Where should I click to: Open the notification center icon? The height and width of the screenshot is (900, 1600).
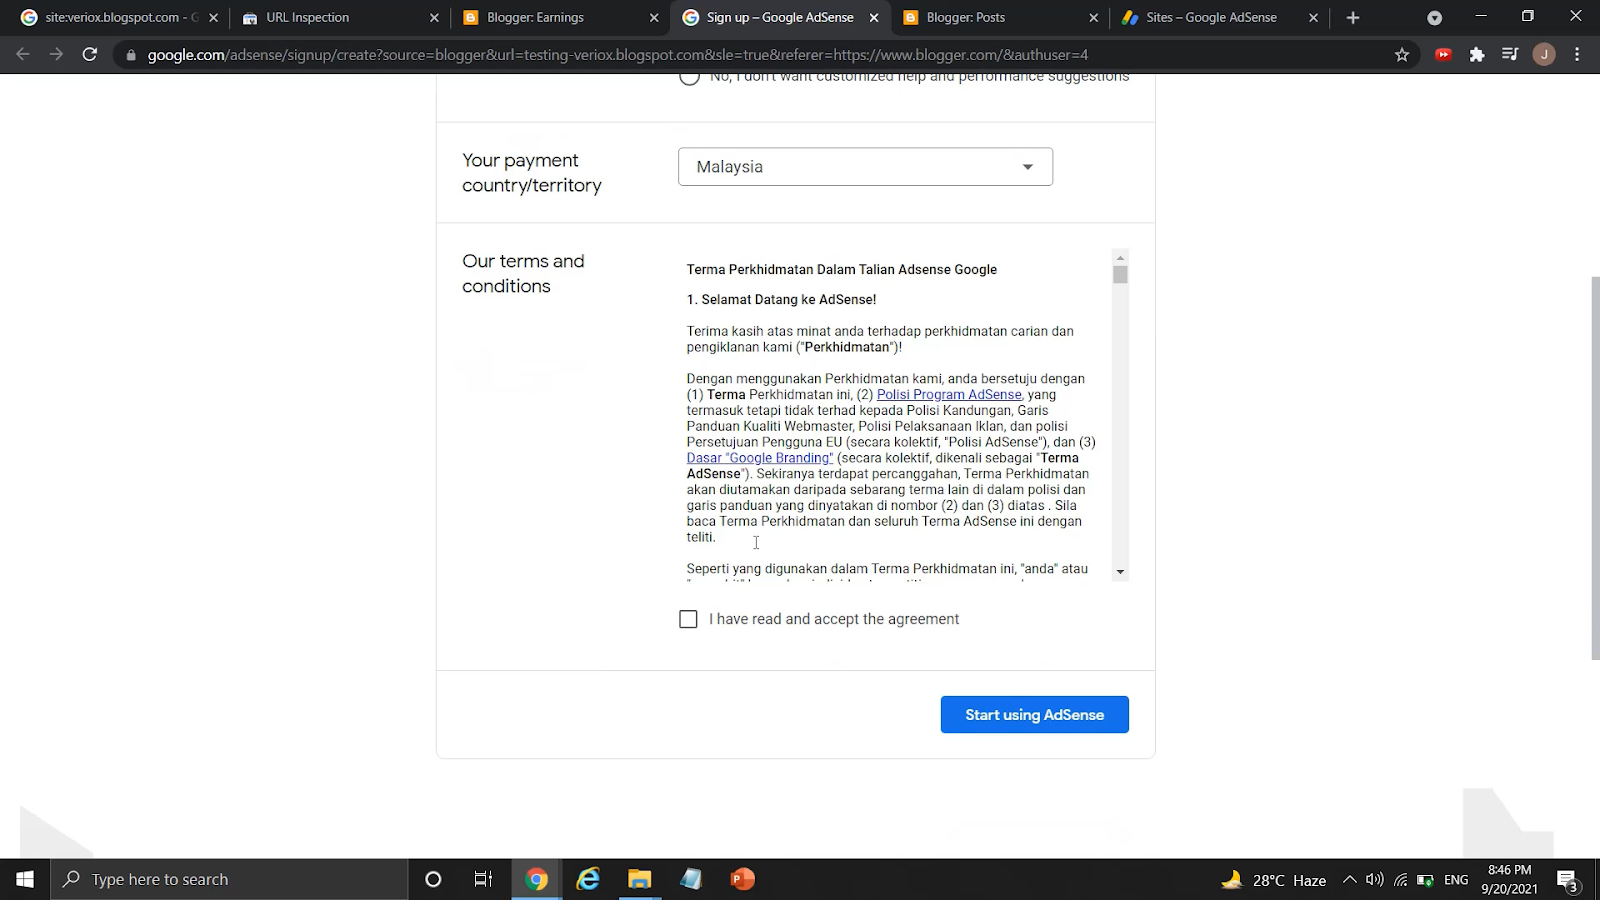click(x=1567, y=880)
